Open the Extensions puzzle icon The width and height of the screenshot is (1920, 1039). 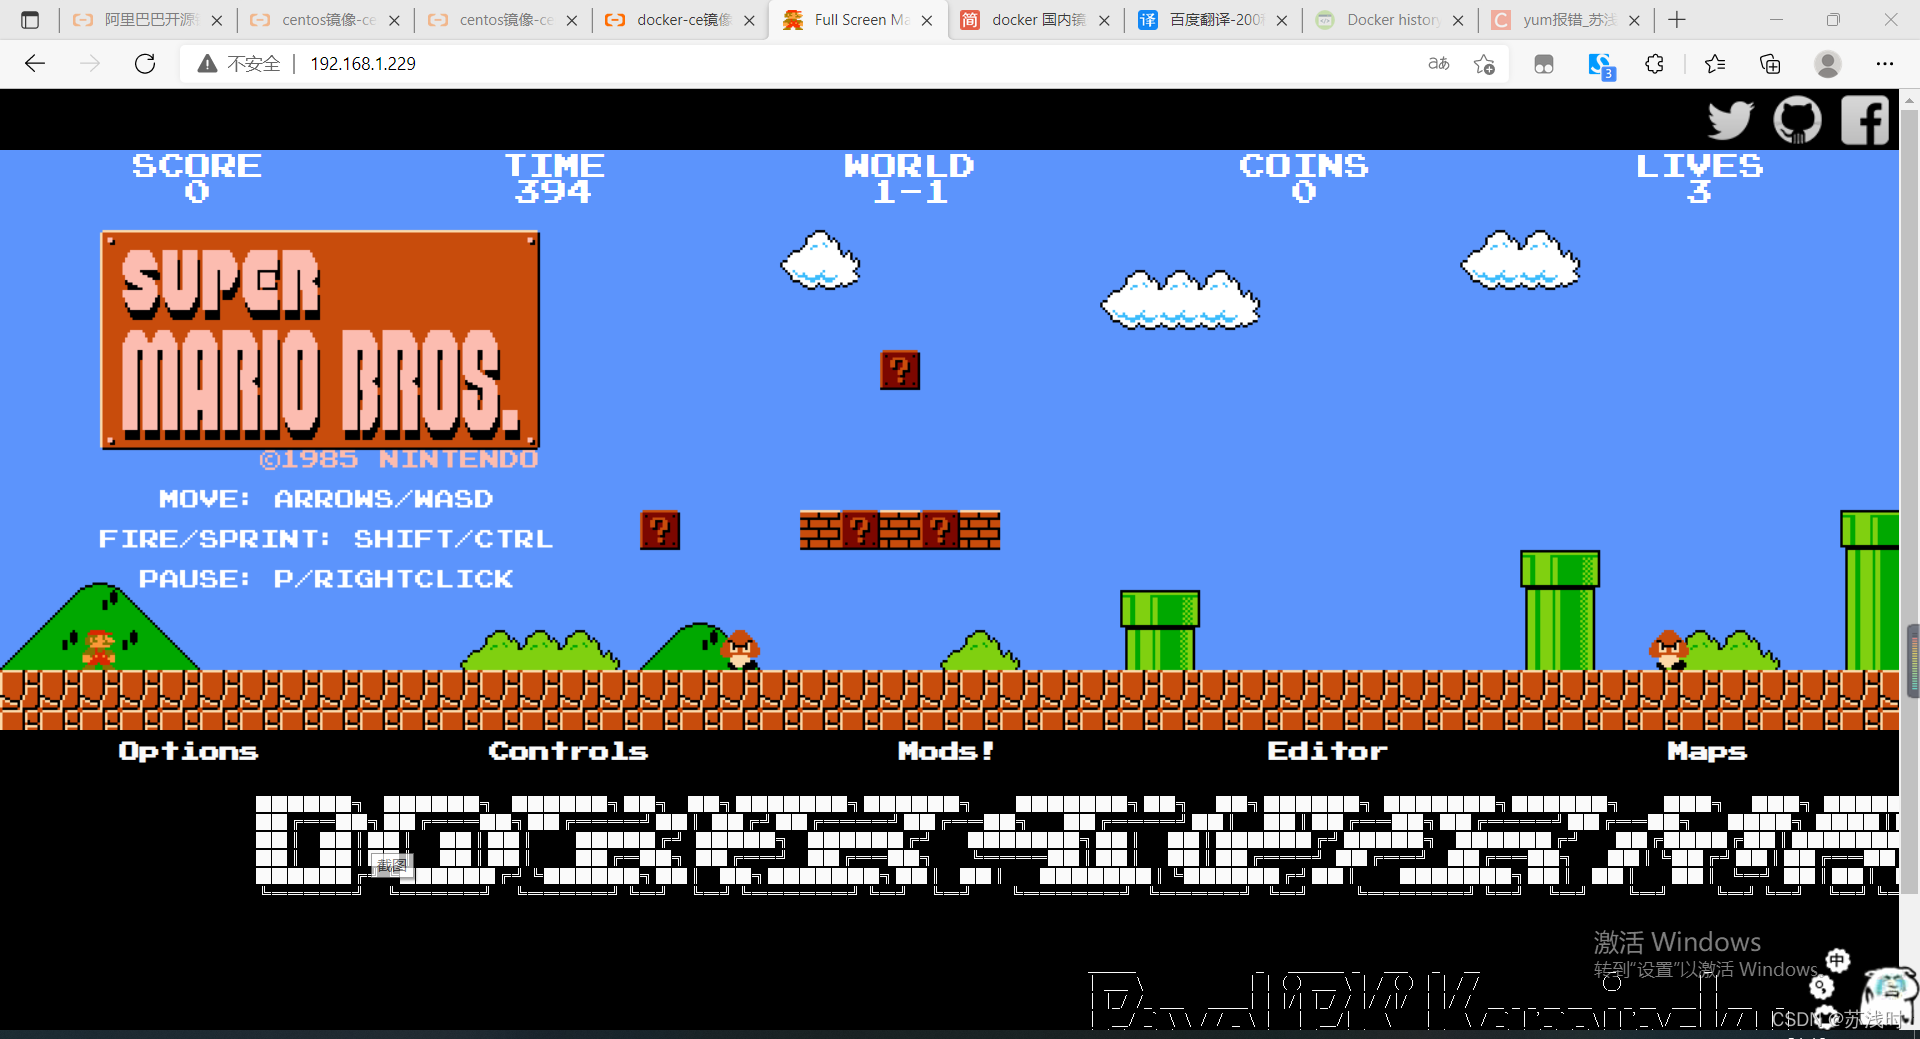[1655, 64]
